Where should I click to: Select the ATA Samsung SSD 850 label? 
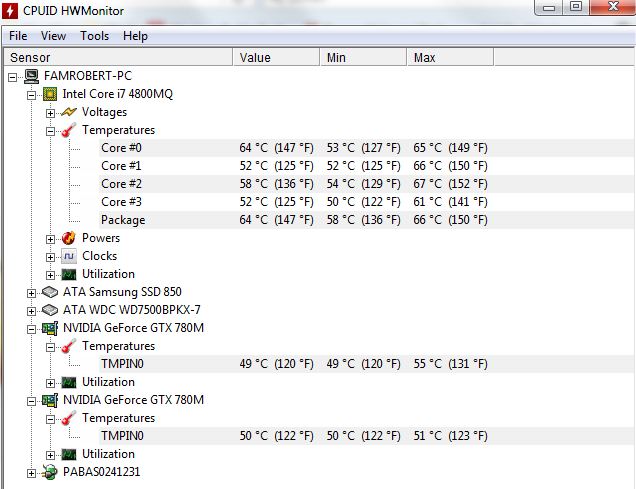[122, 292]
